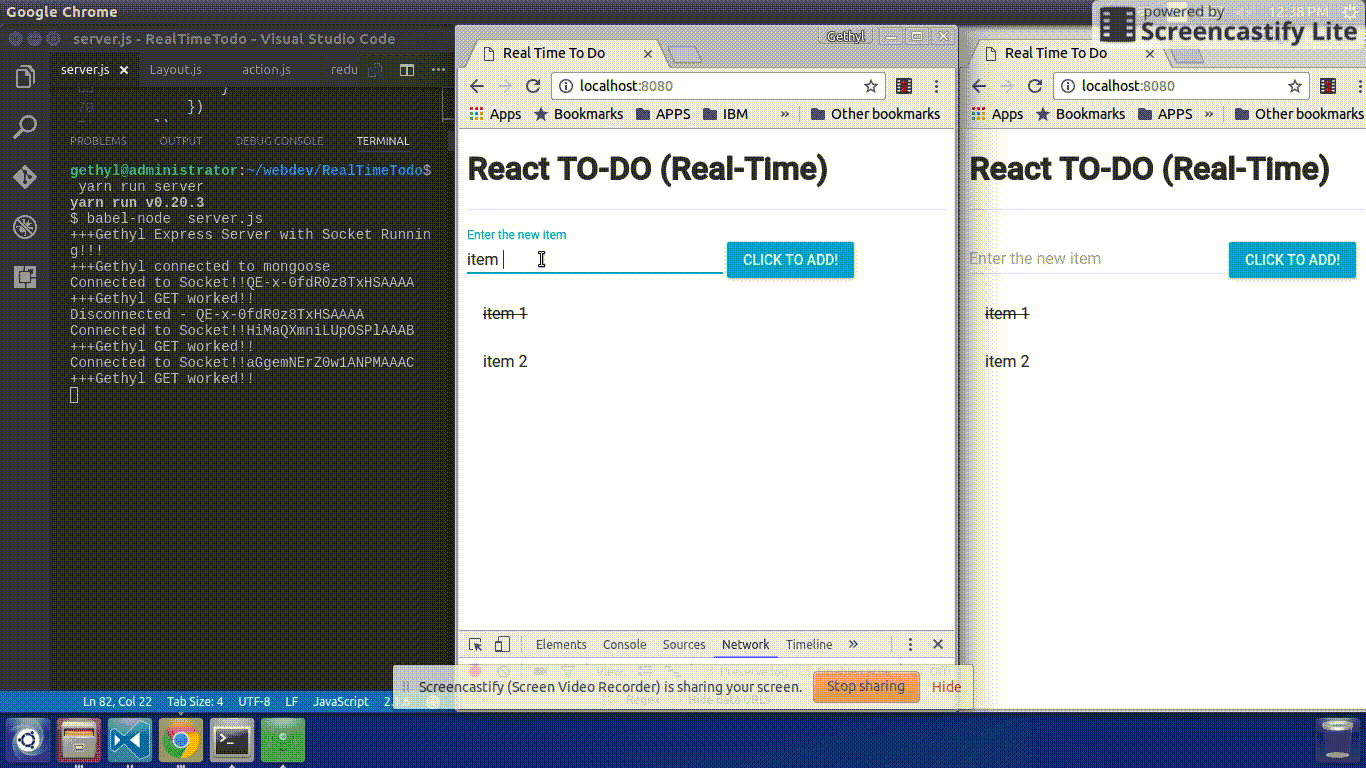Image resolution: width=1366 pixels, height=768 pixels.
Task: Open Other bookmarks folder in the left Chrome window
Action: point(875,114)
